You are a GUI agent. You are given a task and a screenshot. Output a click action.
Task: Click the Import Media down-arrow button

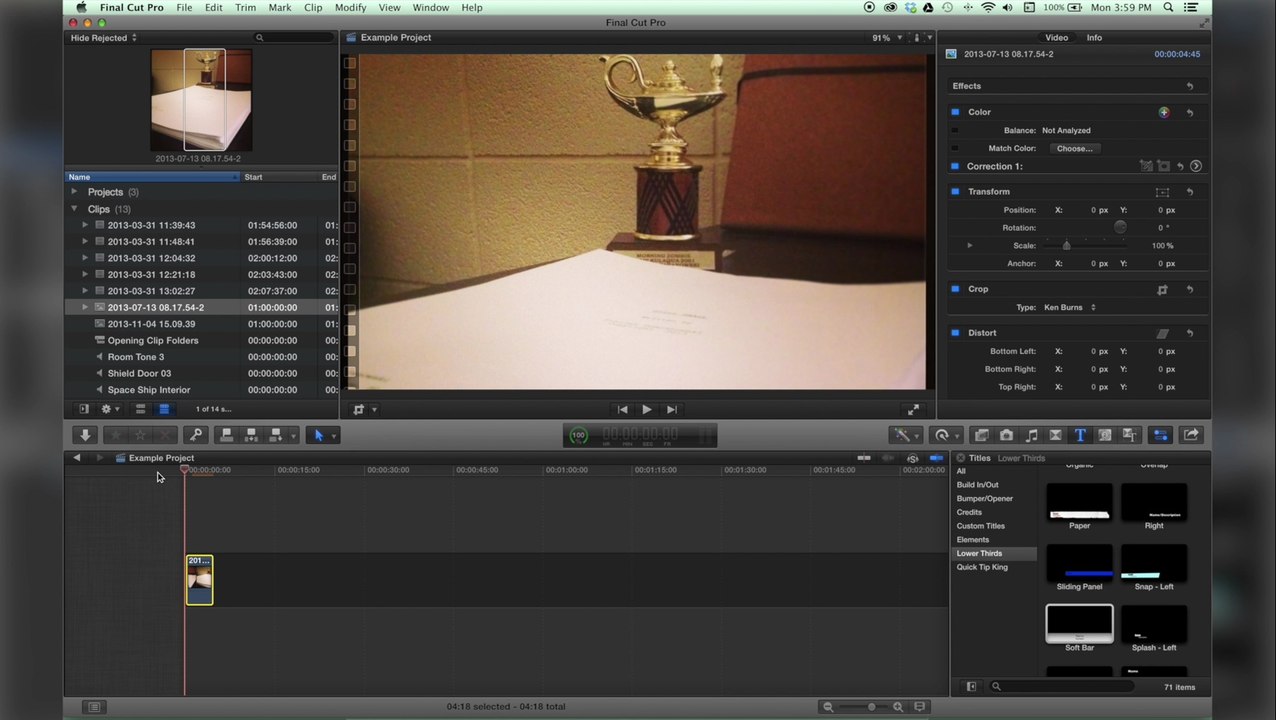(x=85, y=435)
